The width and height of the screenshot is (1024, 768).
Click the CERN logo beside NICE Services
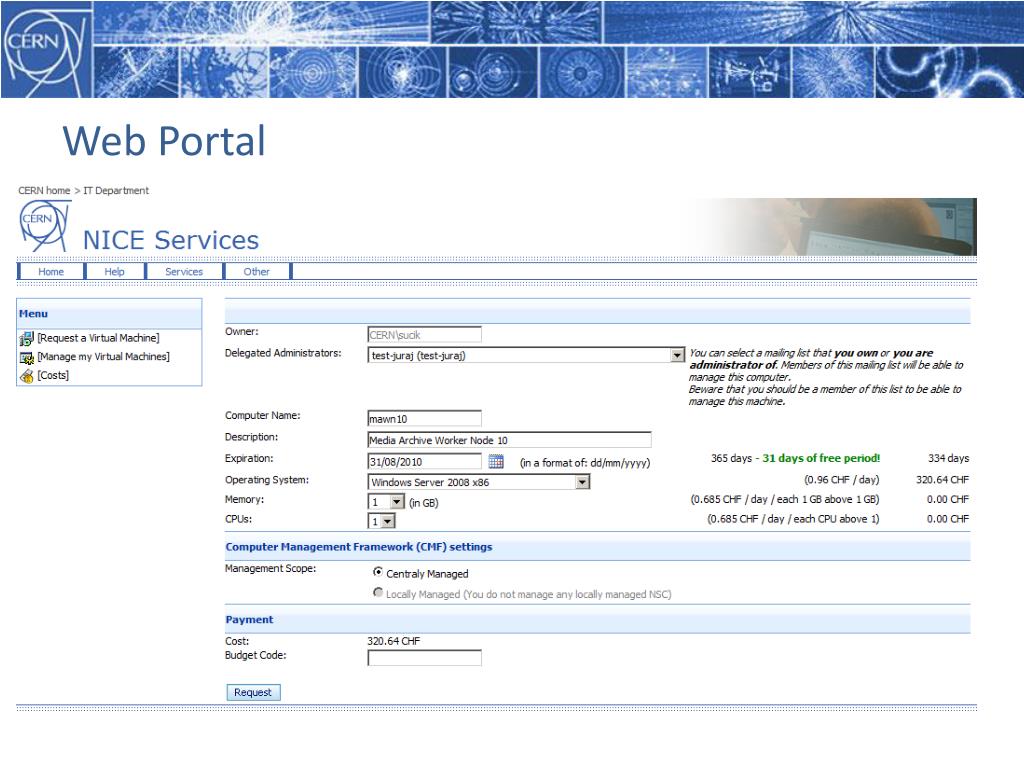[44, 226]
